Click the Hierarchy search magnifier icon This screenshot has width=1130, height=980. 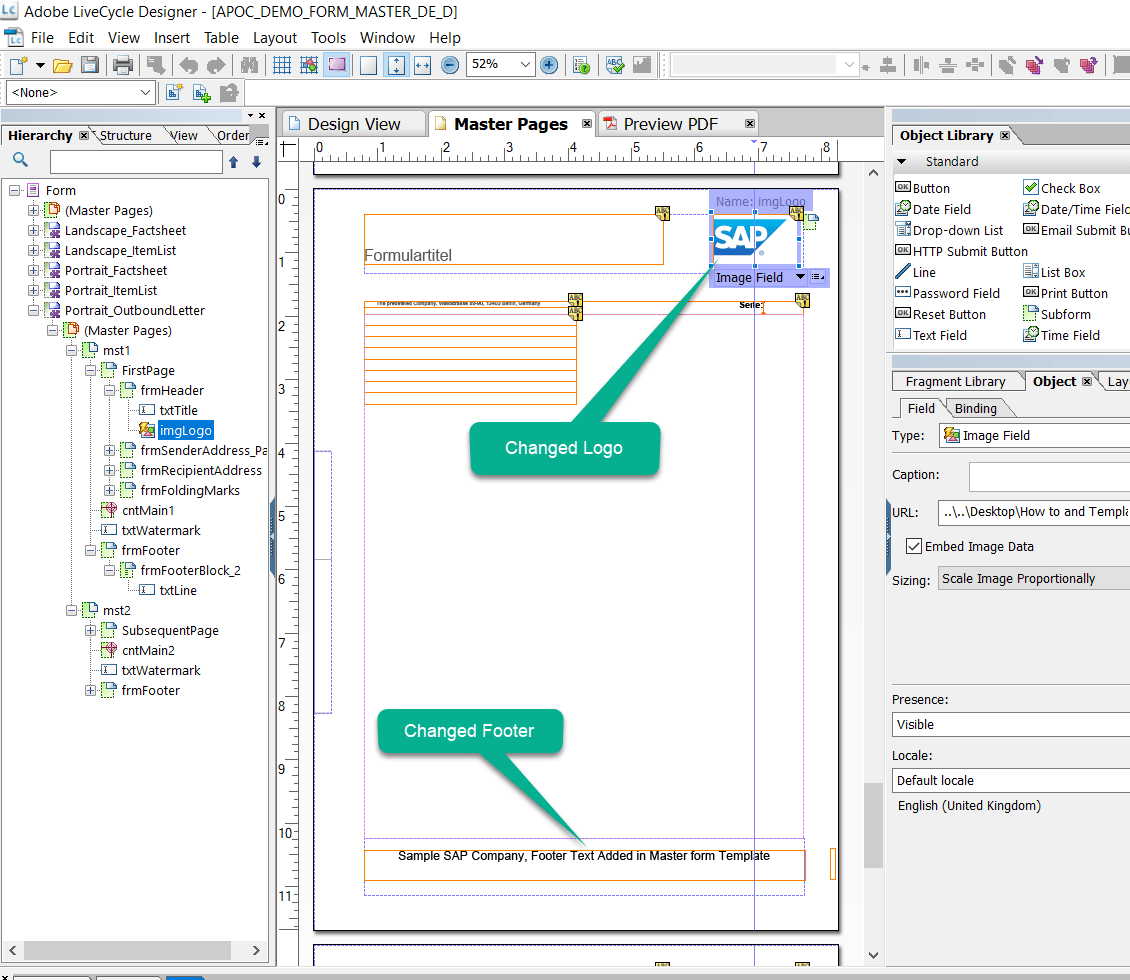(21, 161)
